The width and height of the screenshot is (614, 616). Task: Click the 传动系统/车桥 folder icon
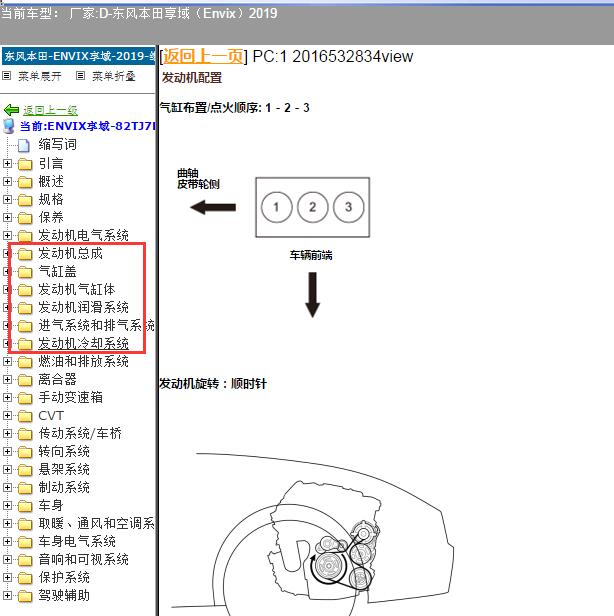pos(25,434)
